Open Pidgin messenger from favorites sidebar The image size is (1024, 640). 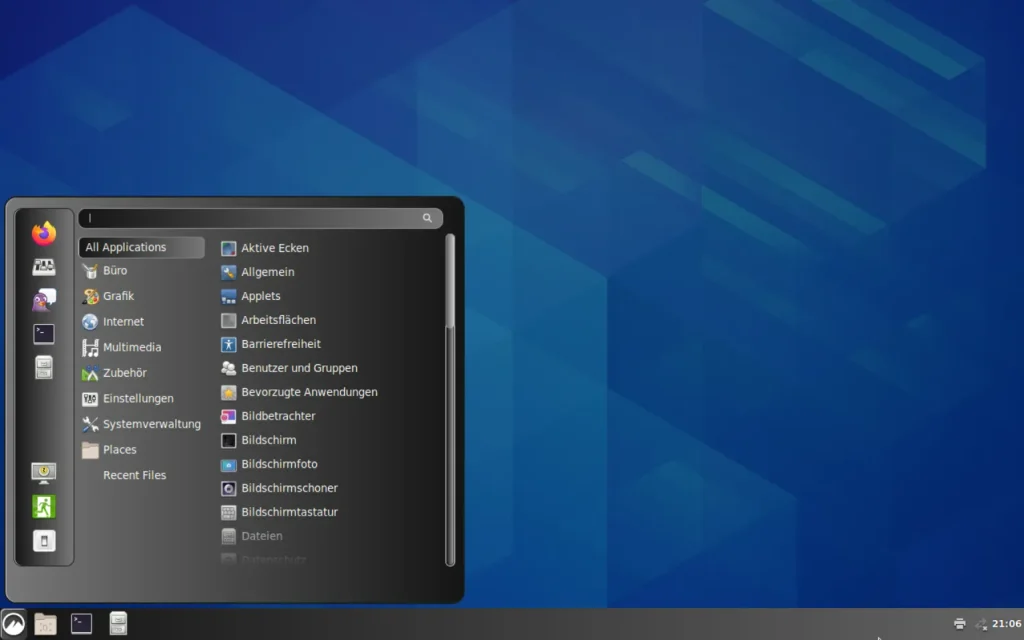44,300
